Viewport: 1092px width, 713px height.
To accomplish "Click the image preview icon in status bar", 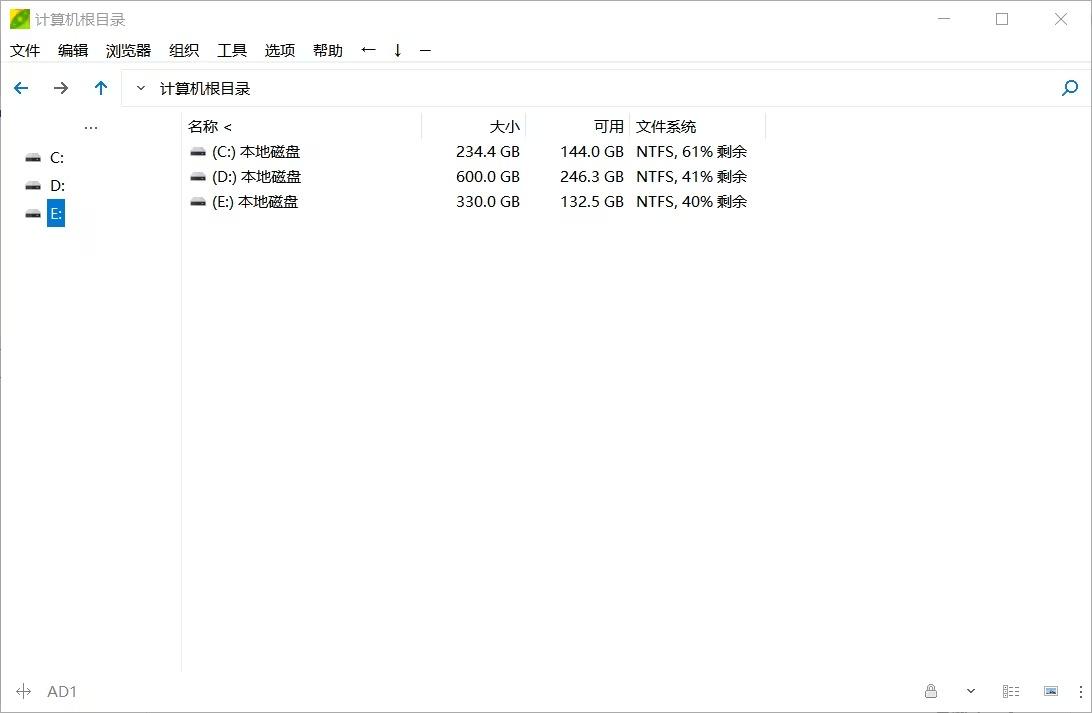I will [1051, 691].
